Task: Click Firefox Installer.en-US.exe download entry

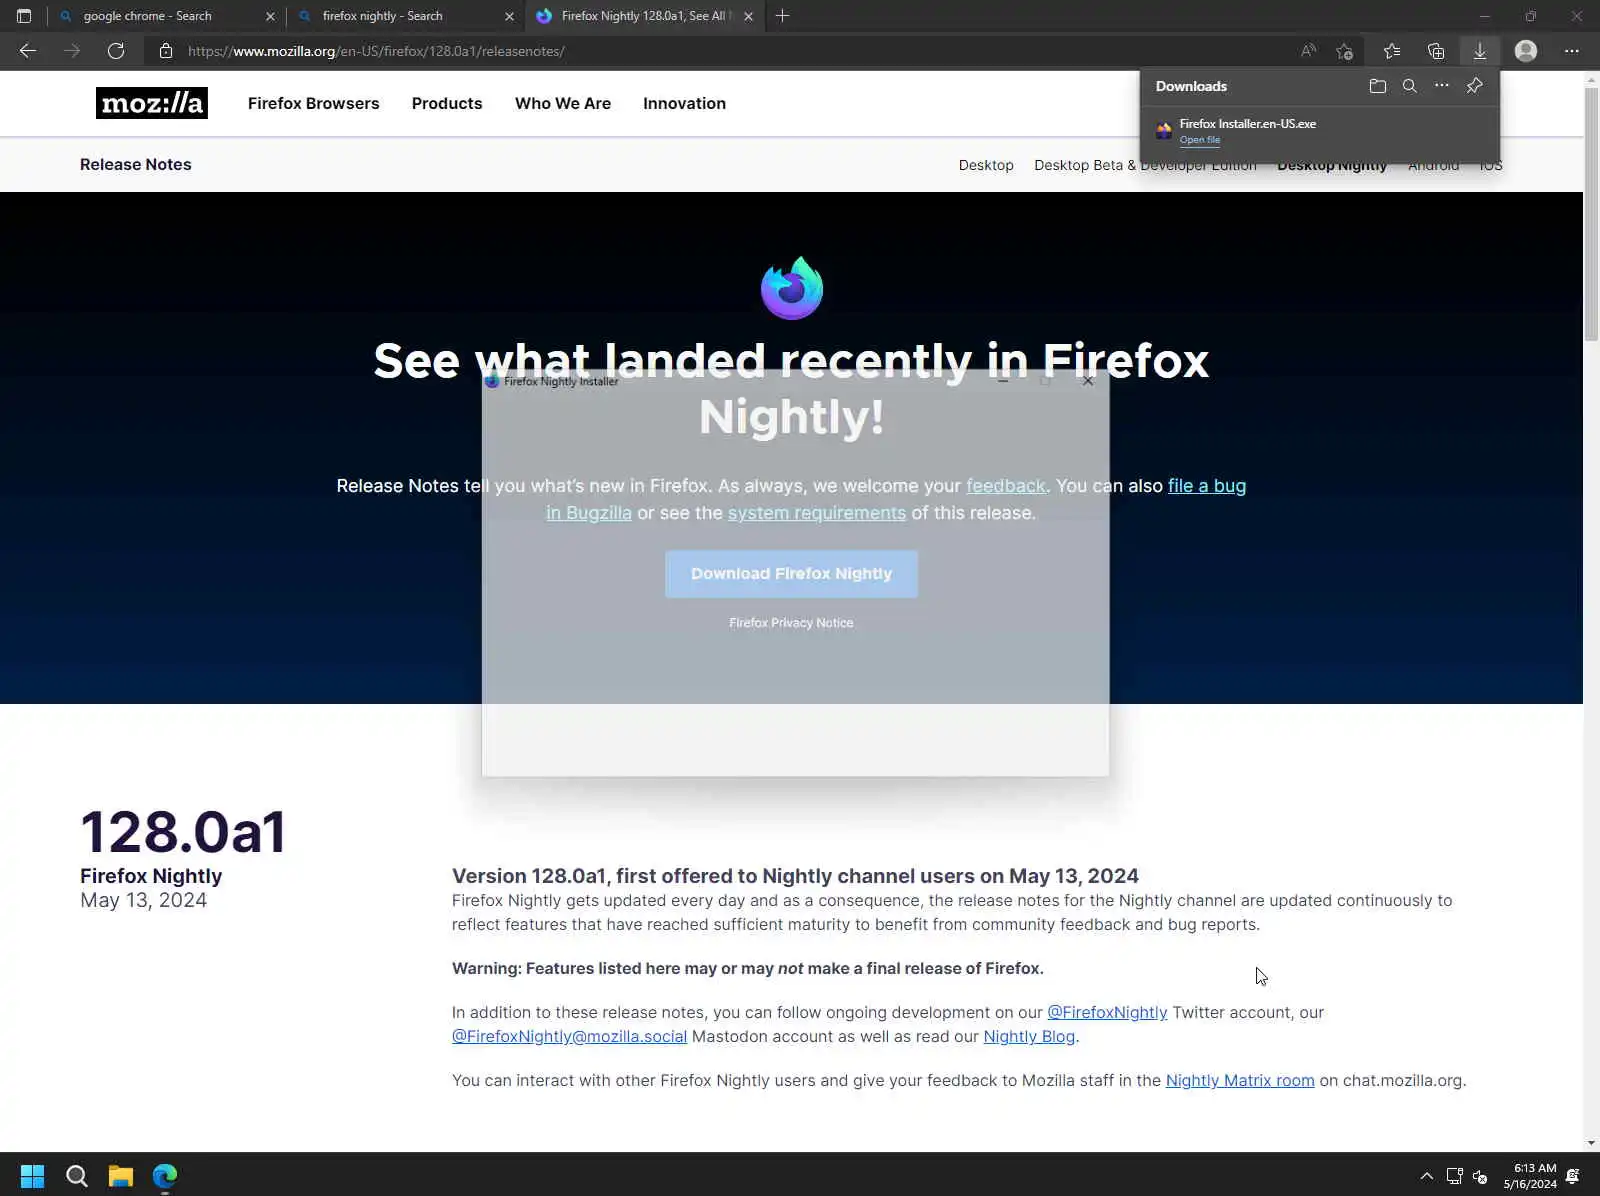Action: (x=1320, y=130)
